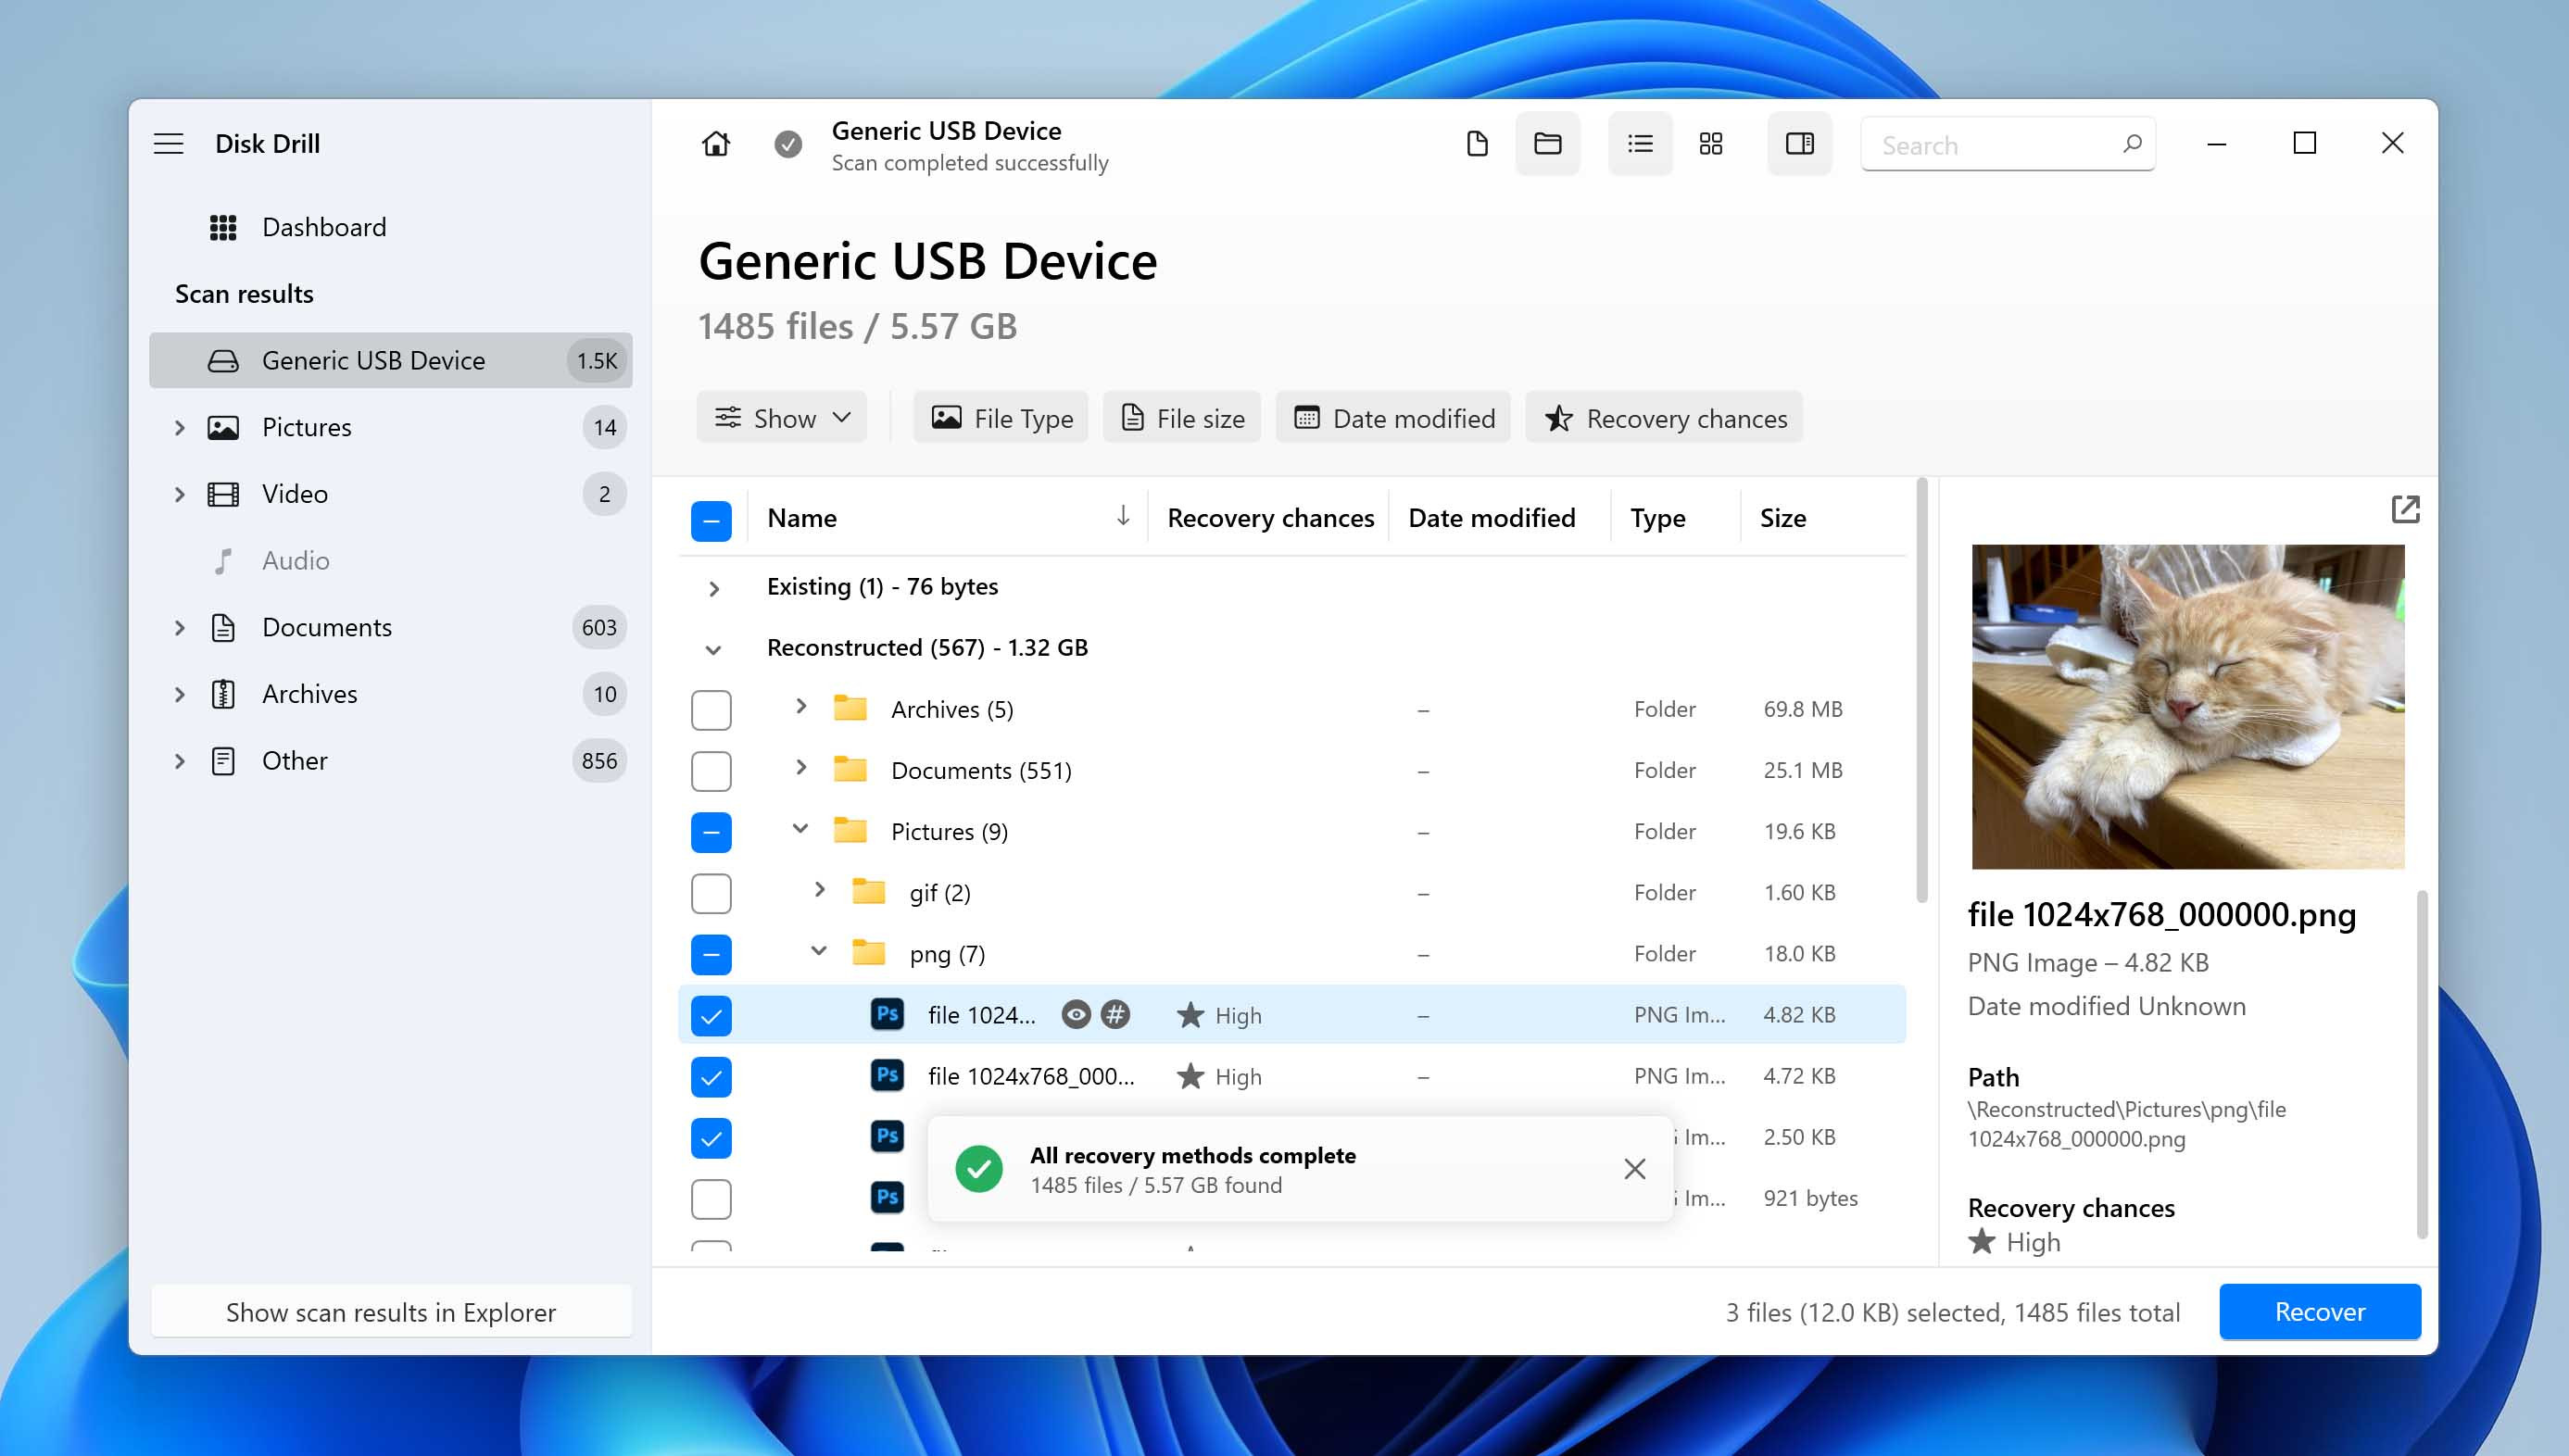Image resolution: width=2569 pixels, height=1456 pixels.
Task: Click the file list vertical scrollbar
Action: 1921,691
